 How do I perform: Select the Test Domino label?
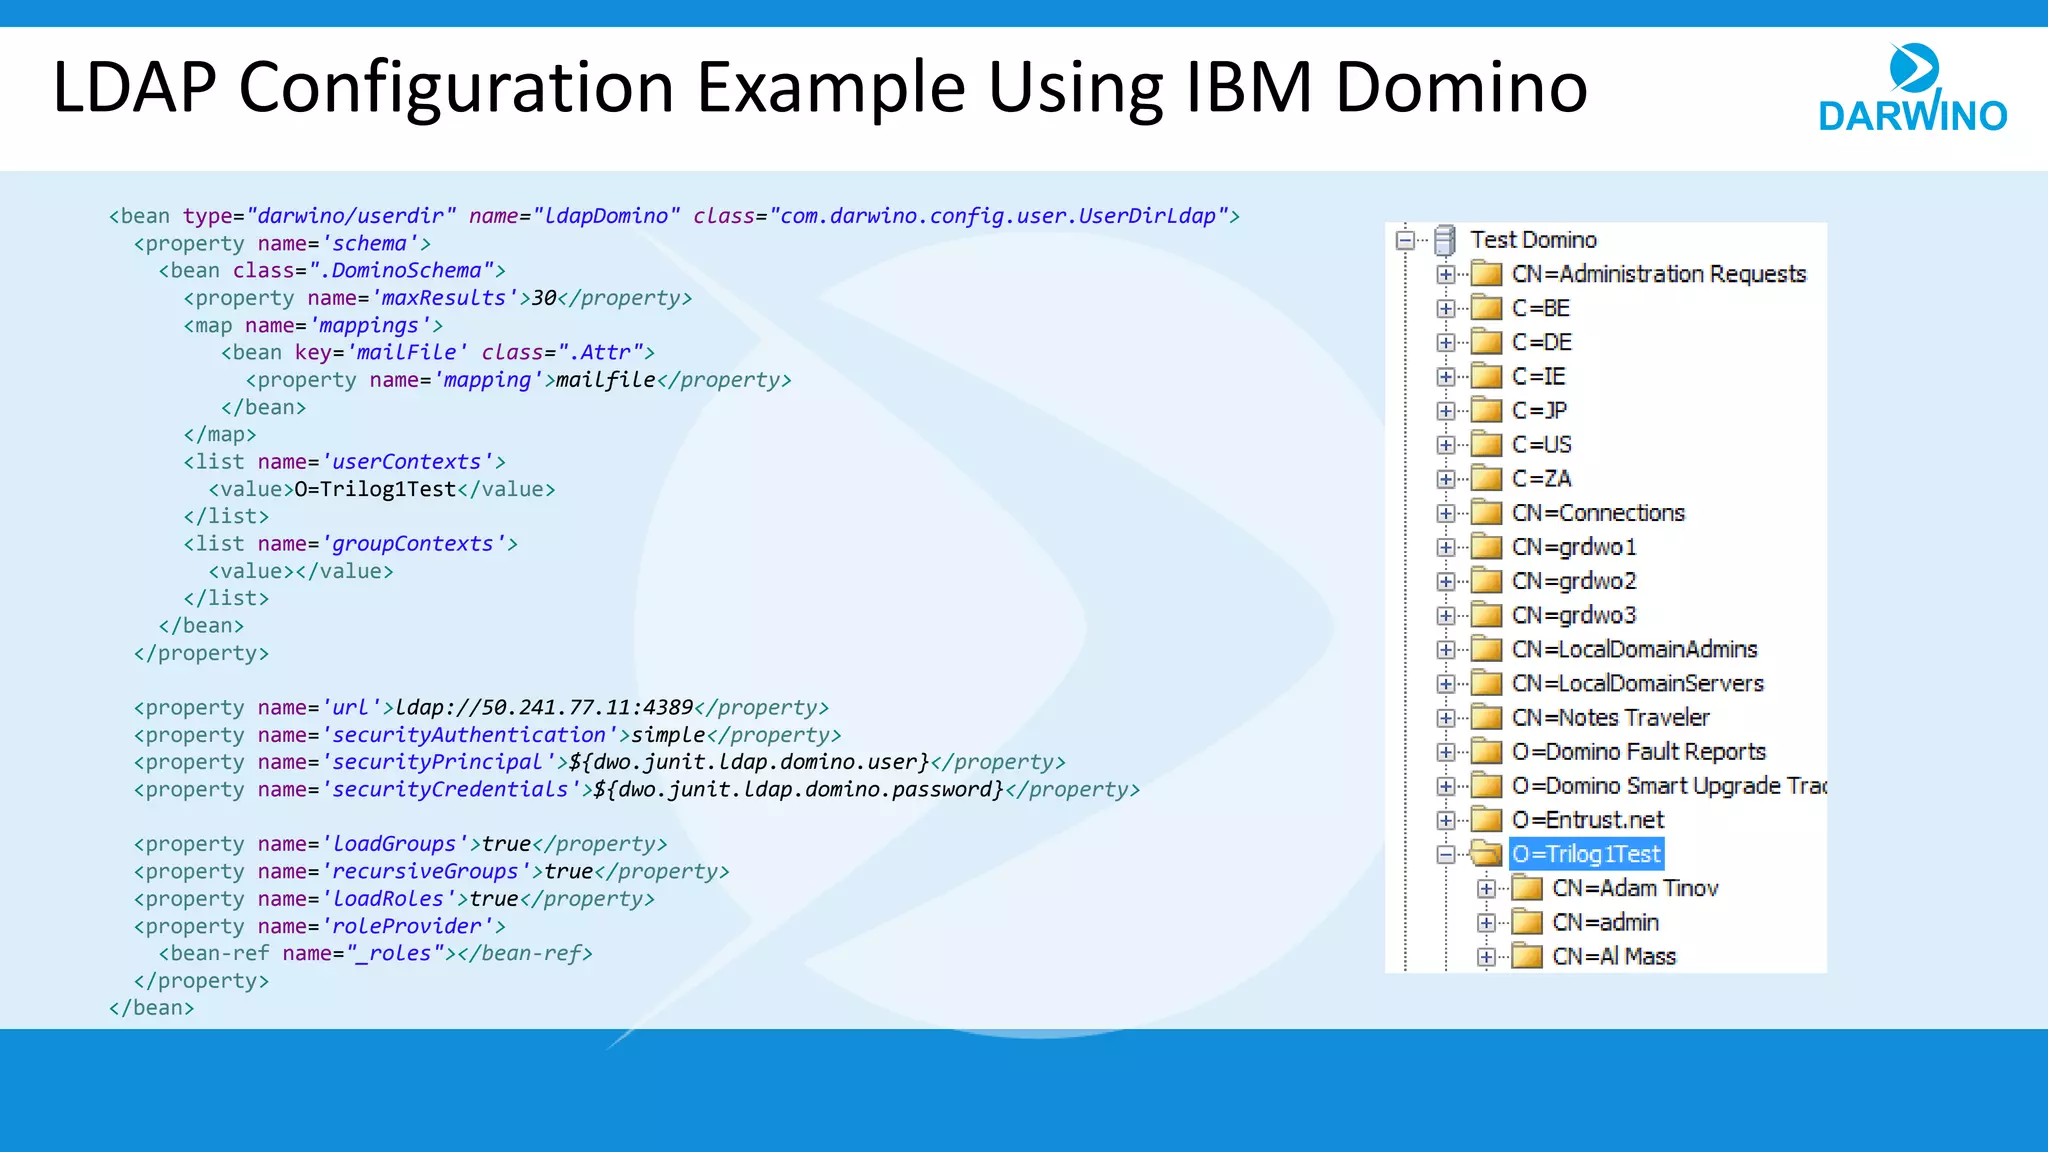point(1533,240)
